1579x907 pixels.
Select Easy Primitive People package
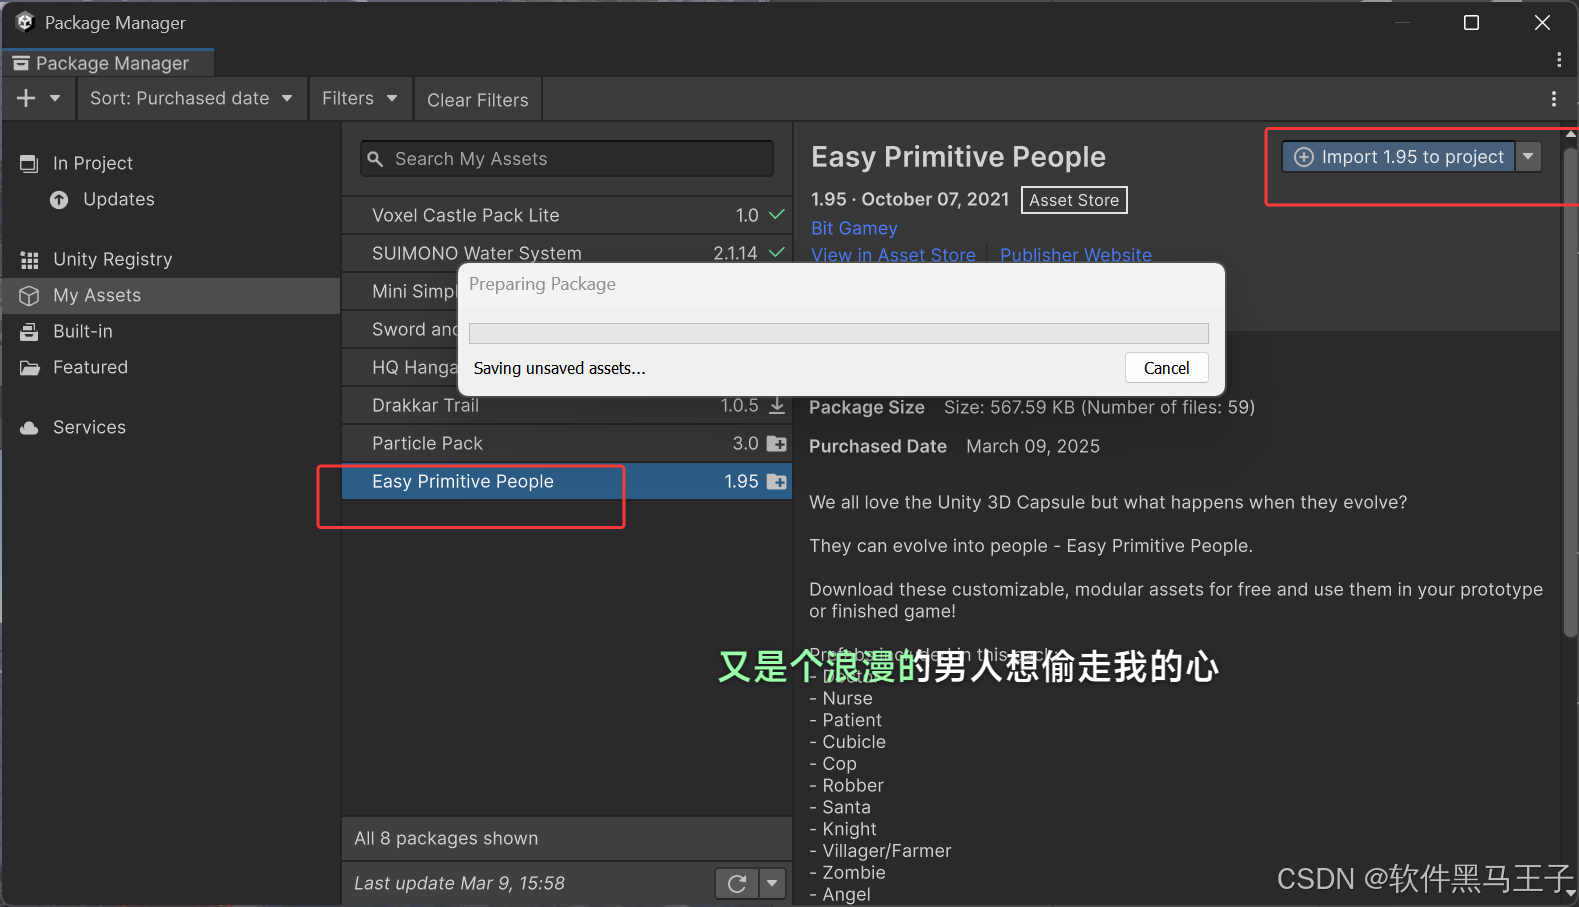pyautogui.click(x=567, y=481)
